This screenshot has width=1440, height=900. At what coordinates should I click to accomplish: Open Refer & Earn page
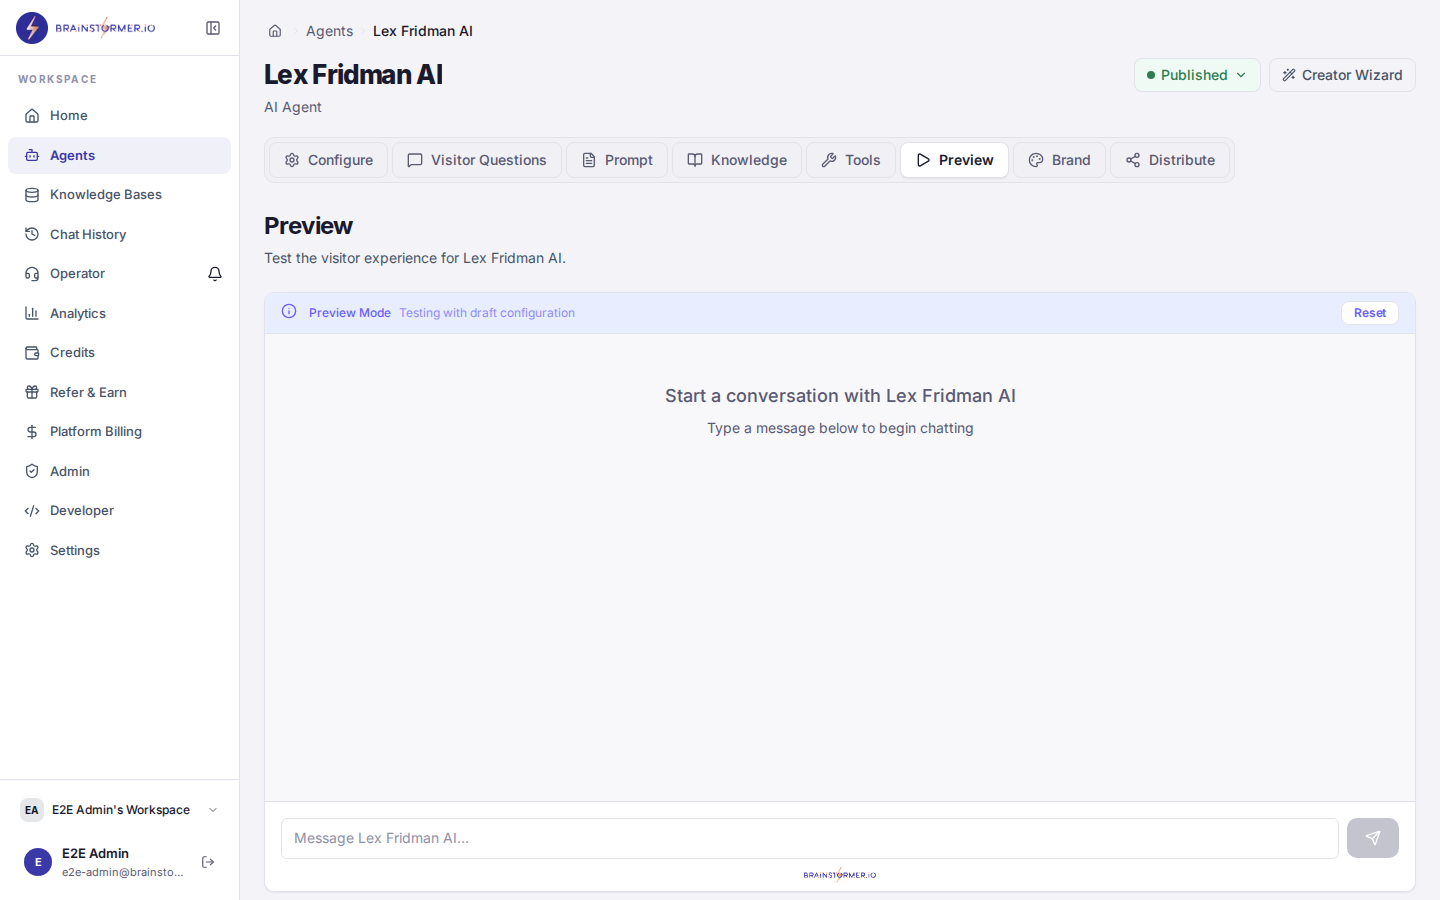click(x=119, y=392)
